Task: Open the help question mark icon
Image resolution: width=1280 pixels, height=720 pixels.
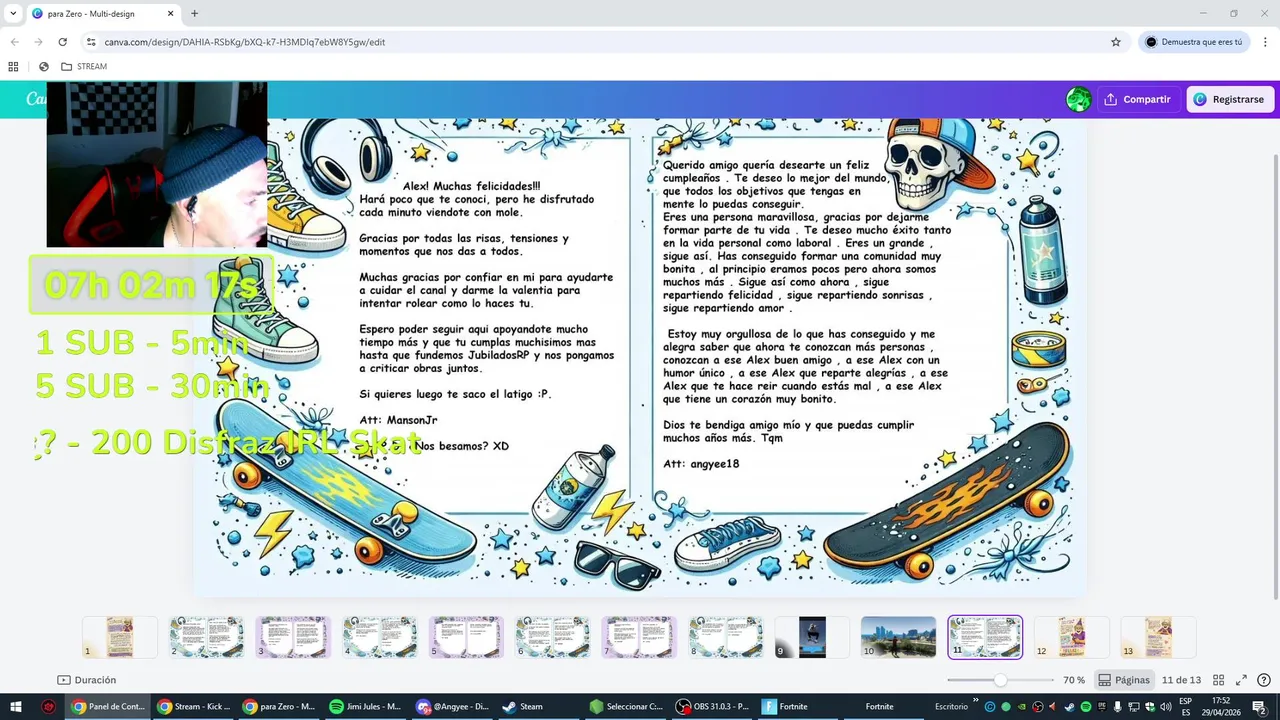Action: pyautogui.click(x=1264, y=680)
